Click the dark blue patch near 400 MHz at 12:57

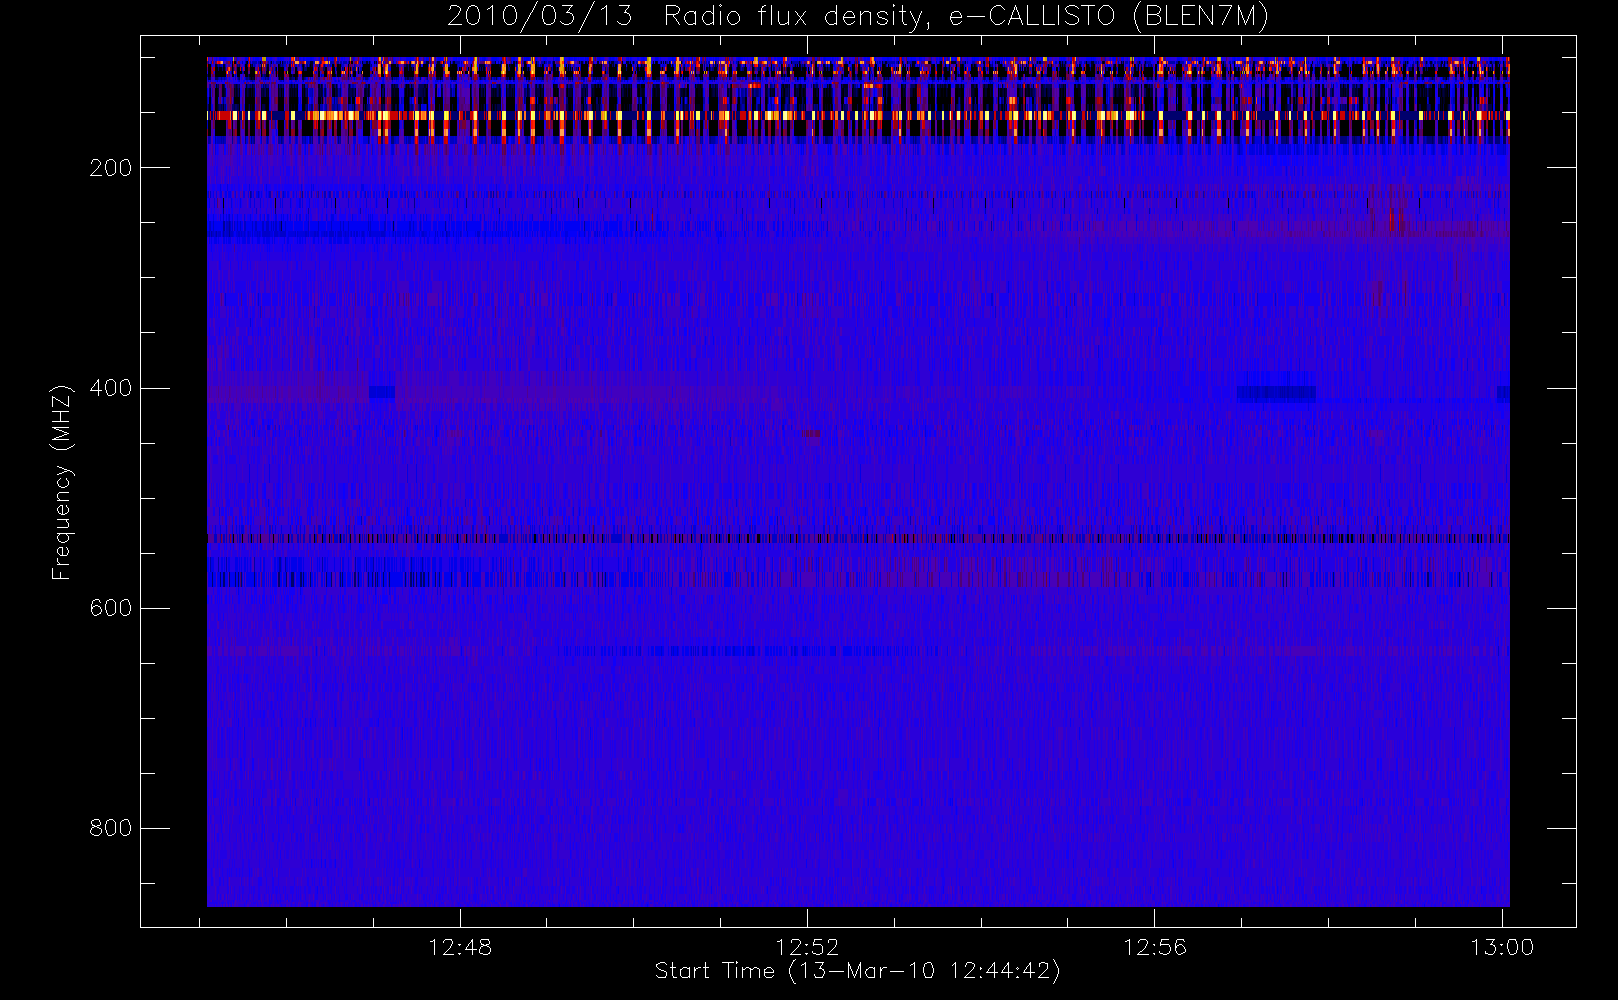point(1276,393)
